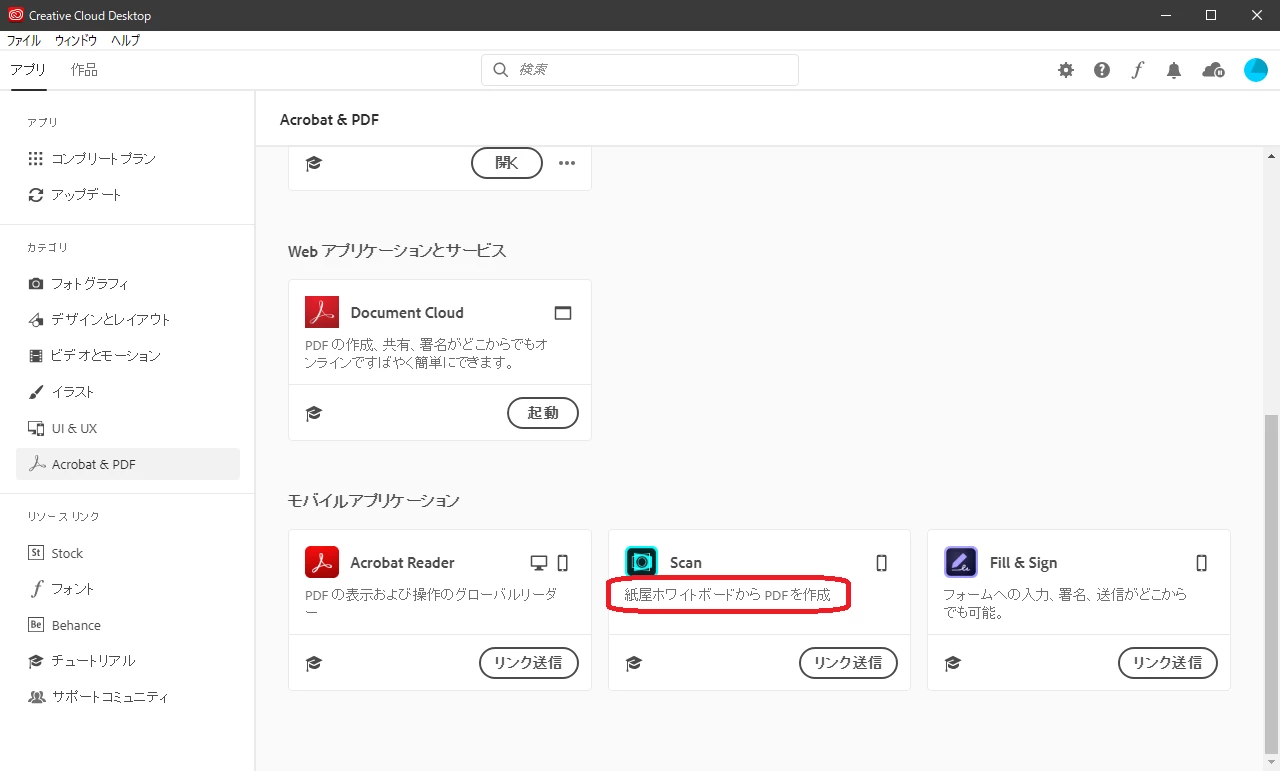Select ビデオとモーション category
The width and height of the screenshot is (1280, 771).
(x=128, y=356)
